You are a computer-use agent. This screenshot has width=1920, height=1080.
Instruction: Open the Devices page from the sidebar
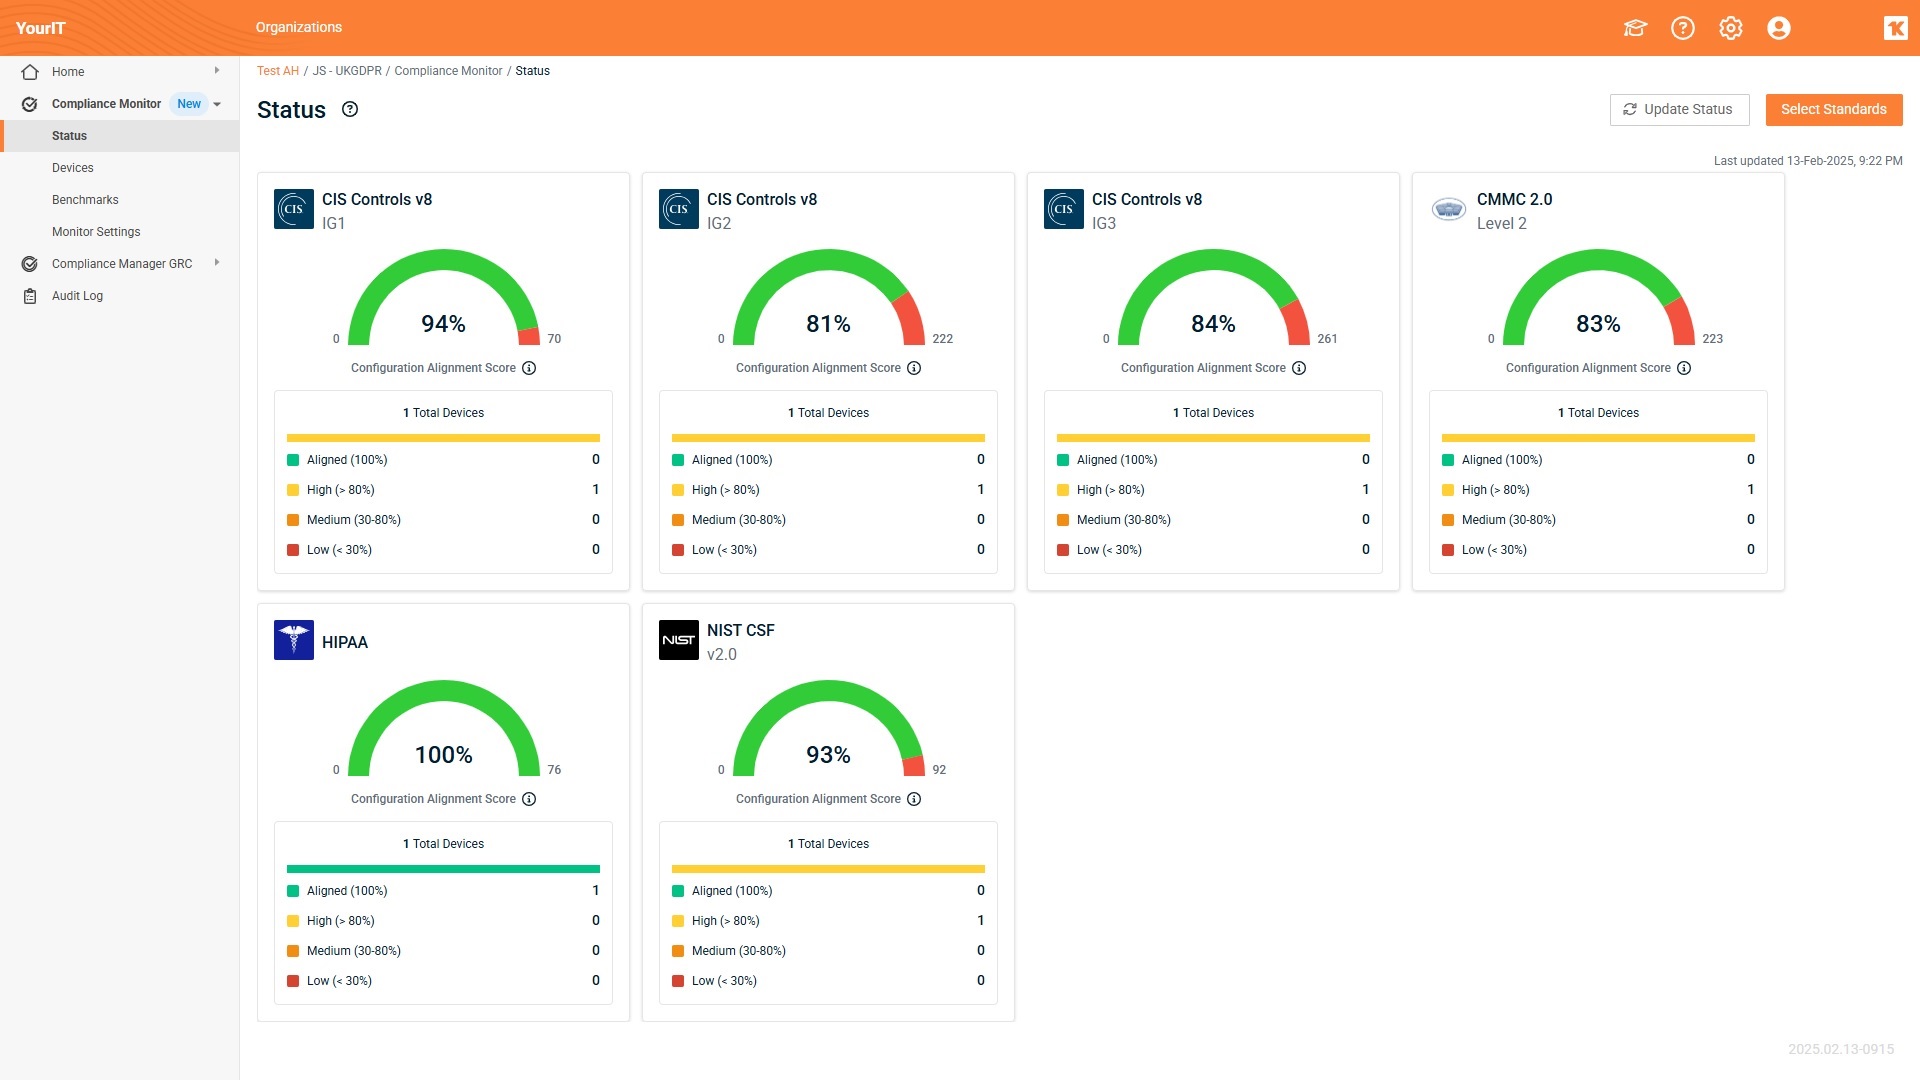73,167
